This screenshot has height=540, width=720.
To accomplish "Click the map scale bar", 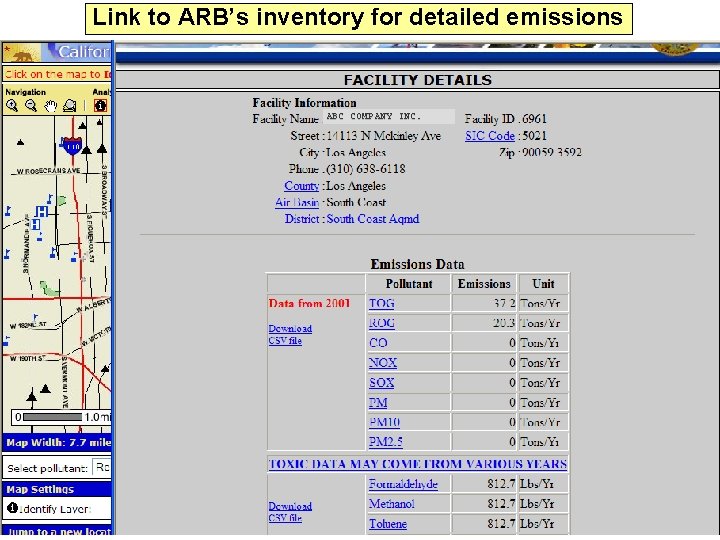I will point(61,417).
